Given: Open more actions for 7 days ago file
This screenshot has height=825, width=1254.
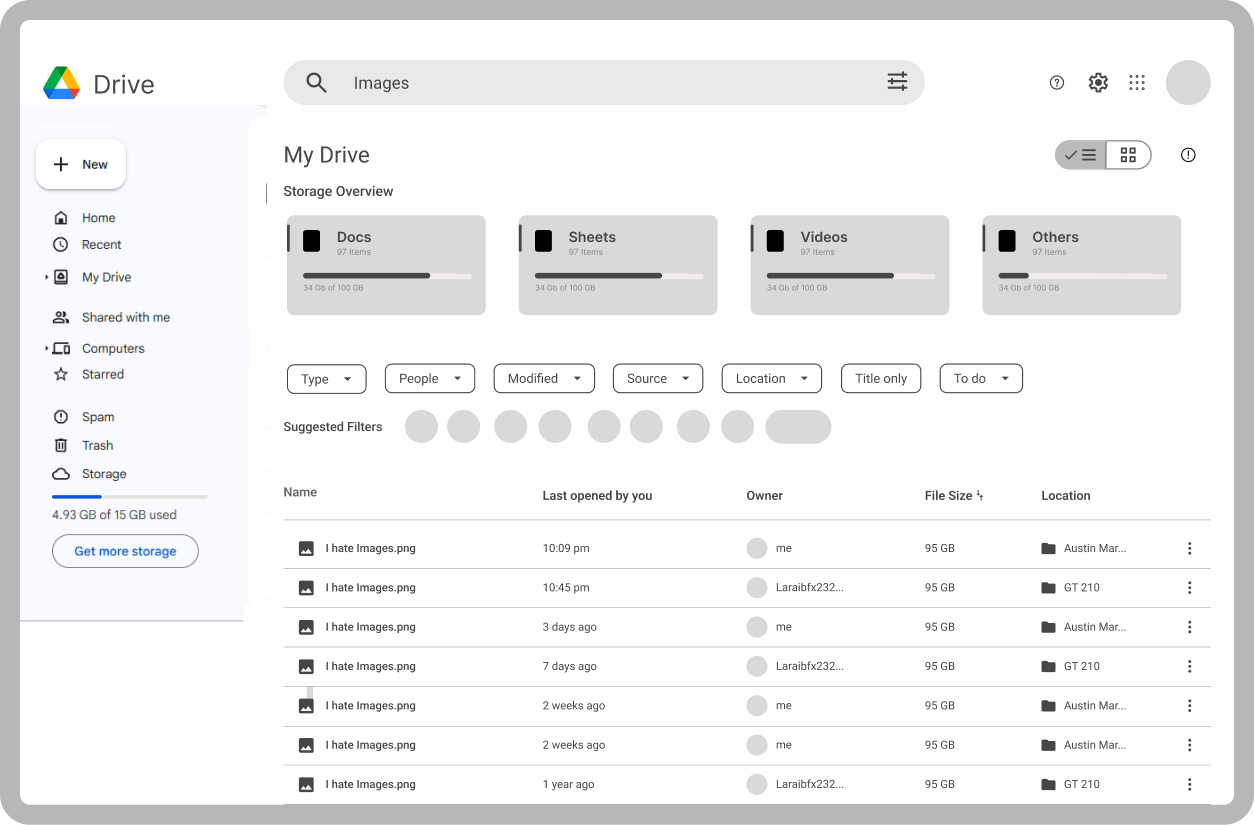Looking at the screenshot, I should (1189, 666).
